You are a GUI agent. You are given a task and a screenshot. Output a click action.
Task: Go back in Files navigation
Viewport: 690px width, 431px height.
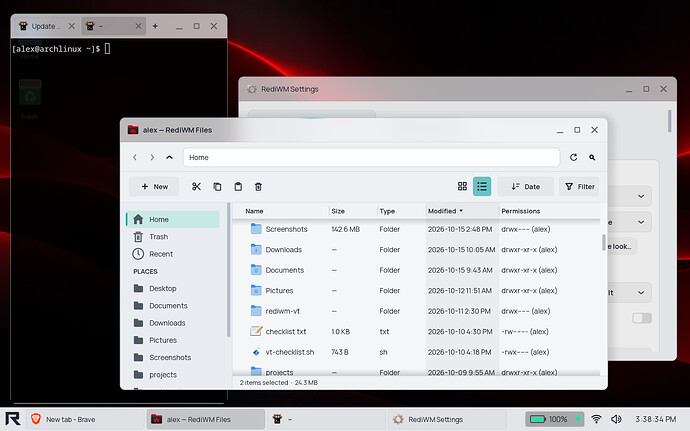click(135, 157)
